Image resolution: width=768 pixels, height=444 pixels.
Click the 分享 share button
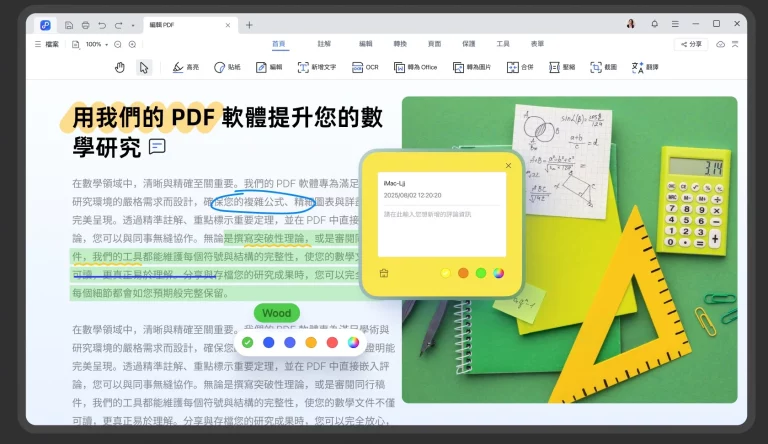(x=691, y=44)
